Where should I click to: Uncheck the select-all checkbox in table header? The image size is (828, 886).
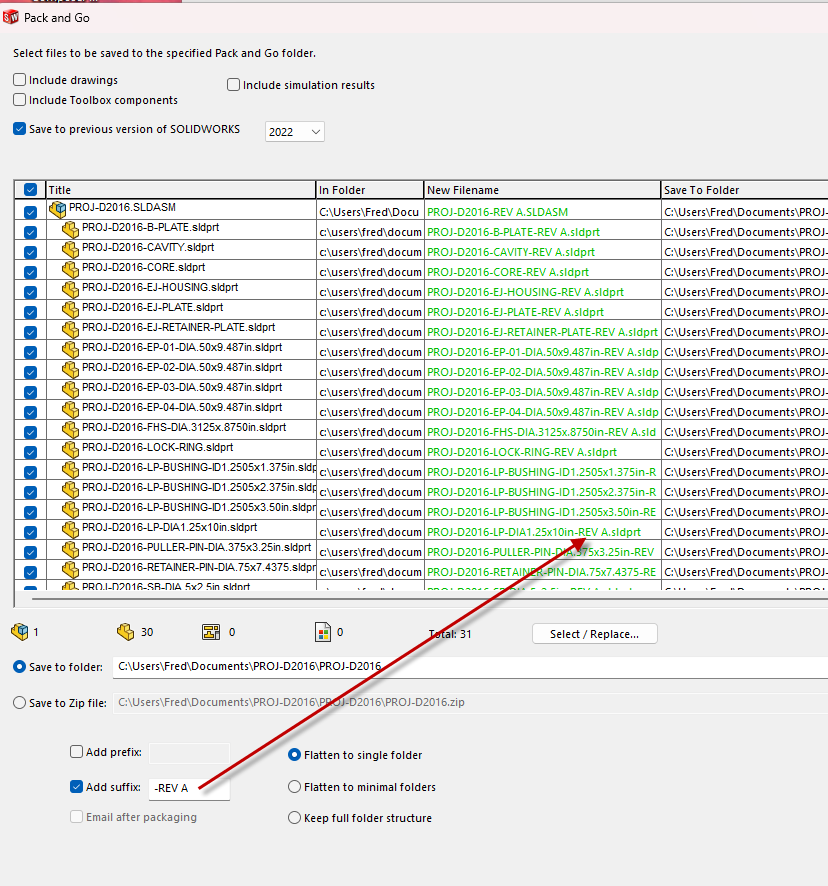(30, 190)
